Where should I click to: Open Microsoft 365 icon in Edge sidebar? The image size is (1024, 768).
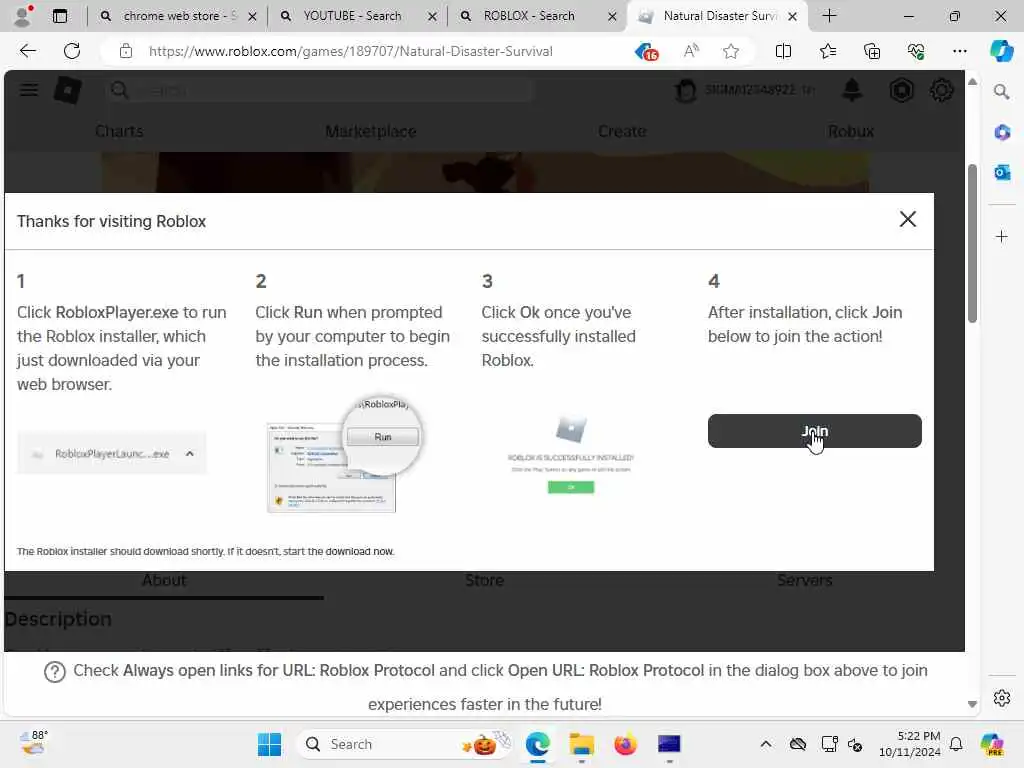point(1001,133)
